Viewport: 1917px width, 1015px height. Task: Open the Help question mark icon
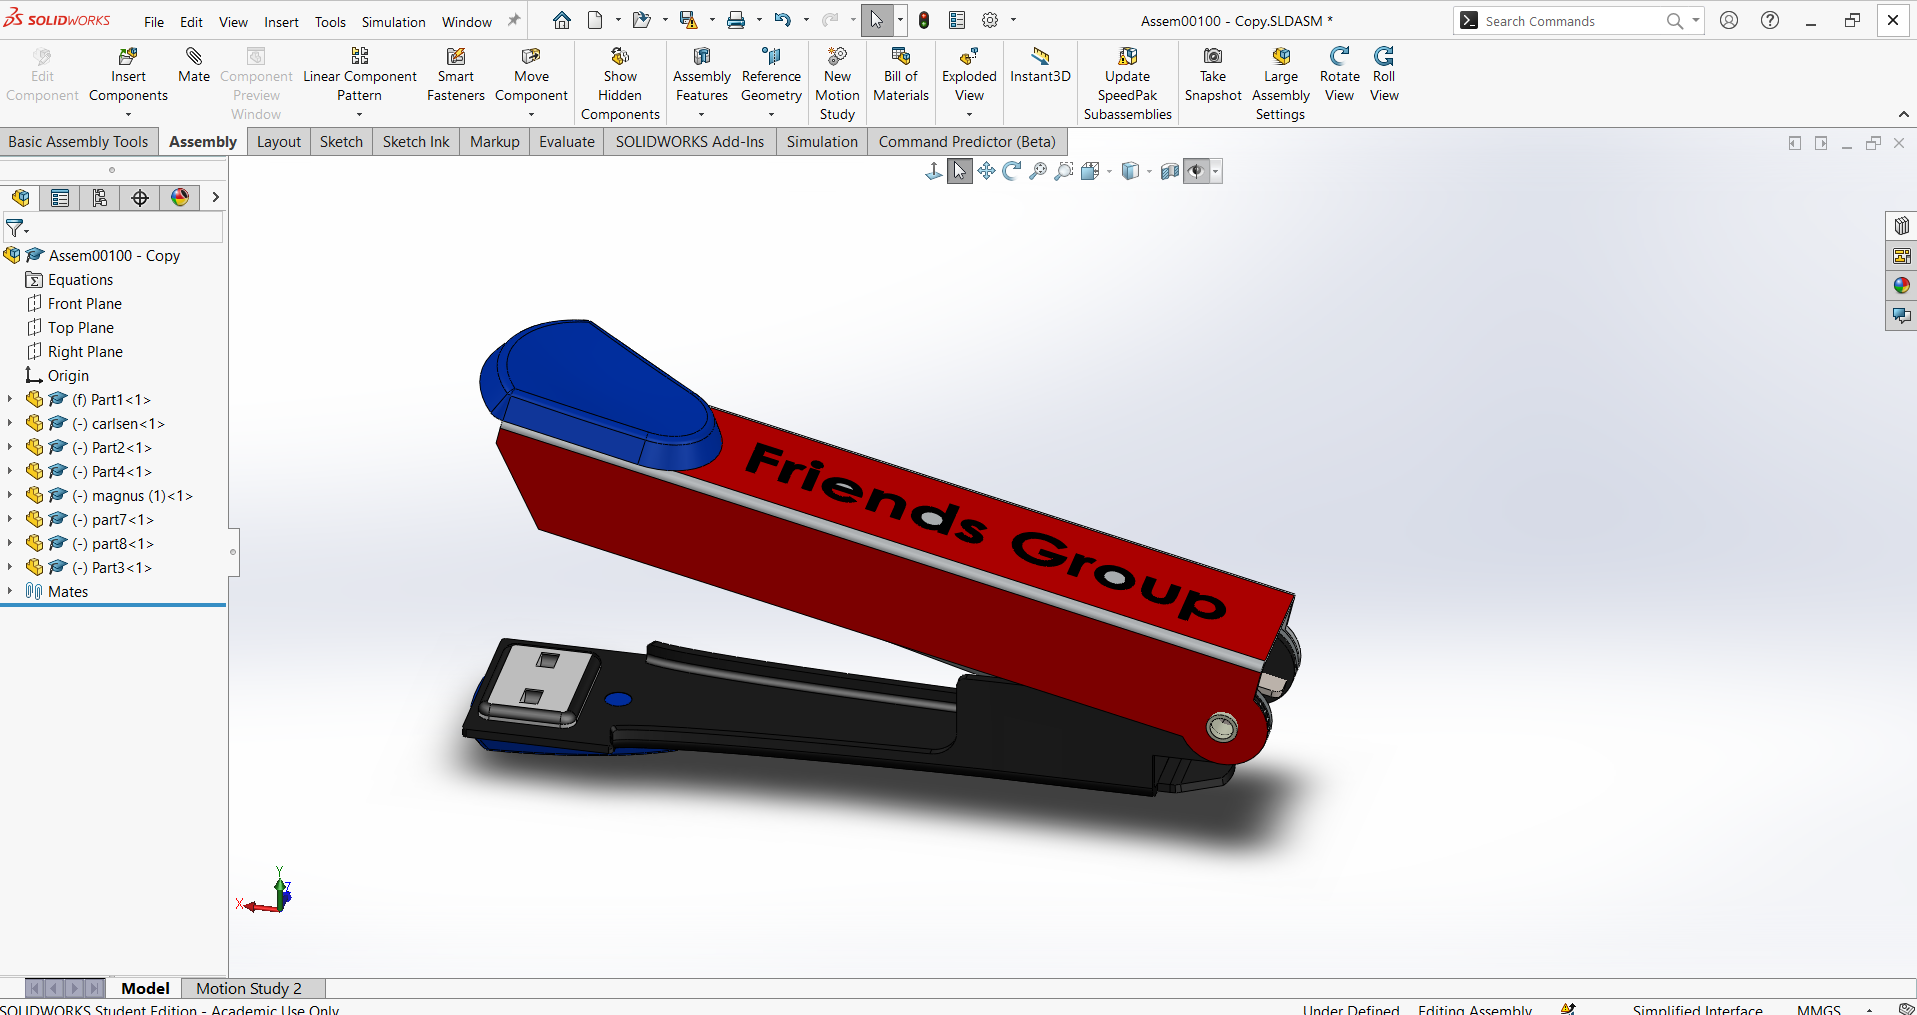tap(1770, 20)
